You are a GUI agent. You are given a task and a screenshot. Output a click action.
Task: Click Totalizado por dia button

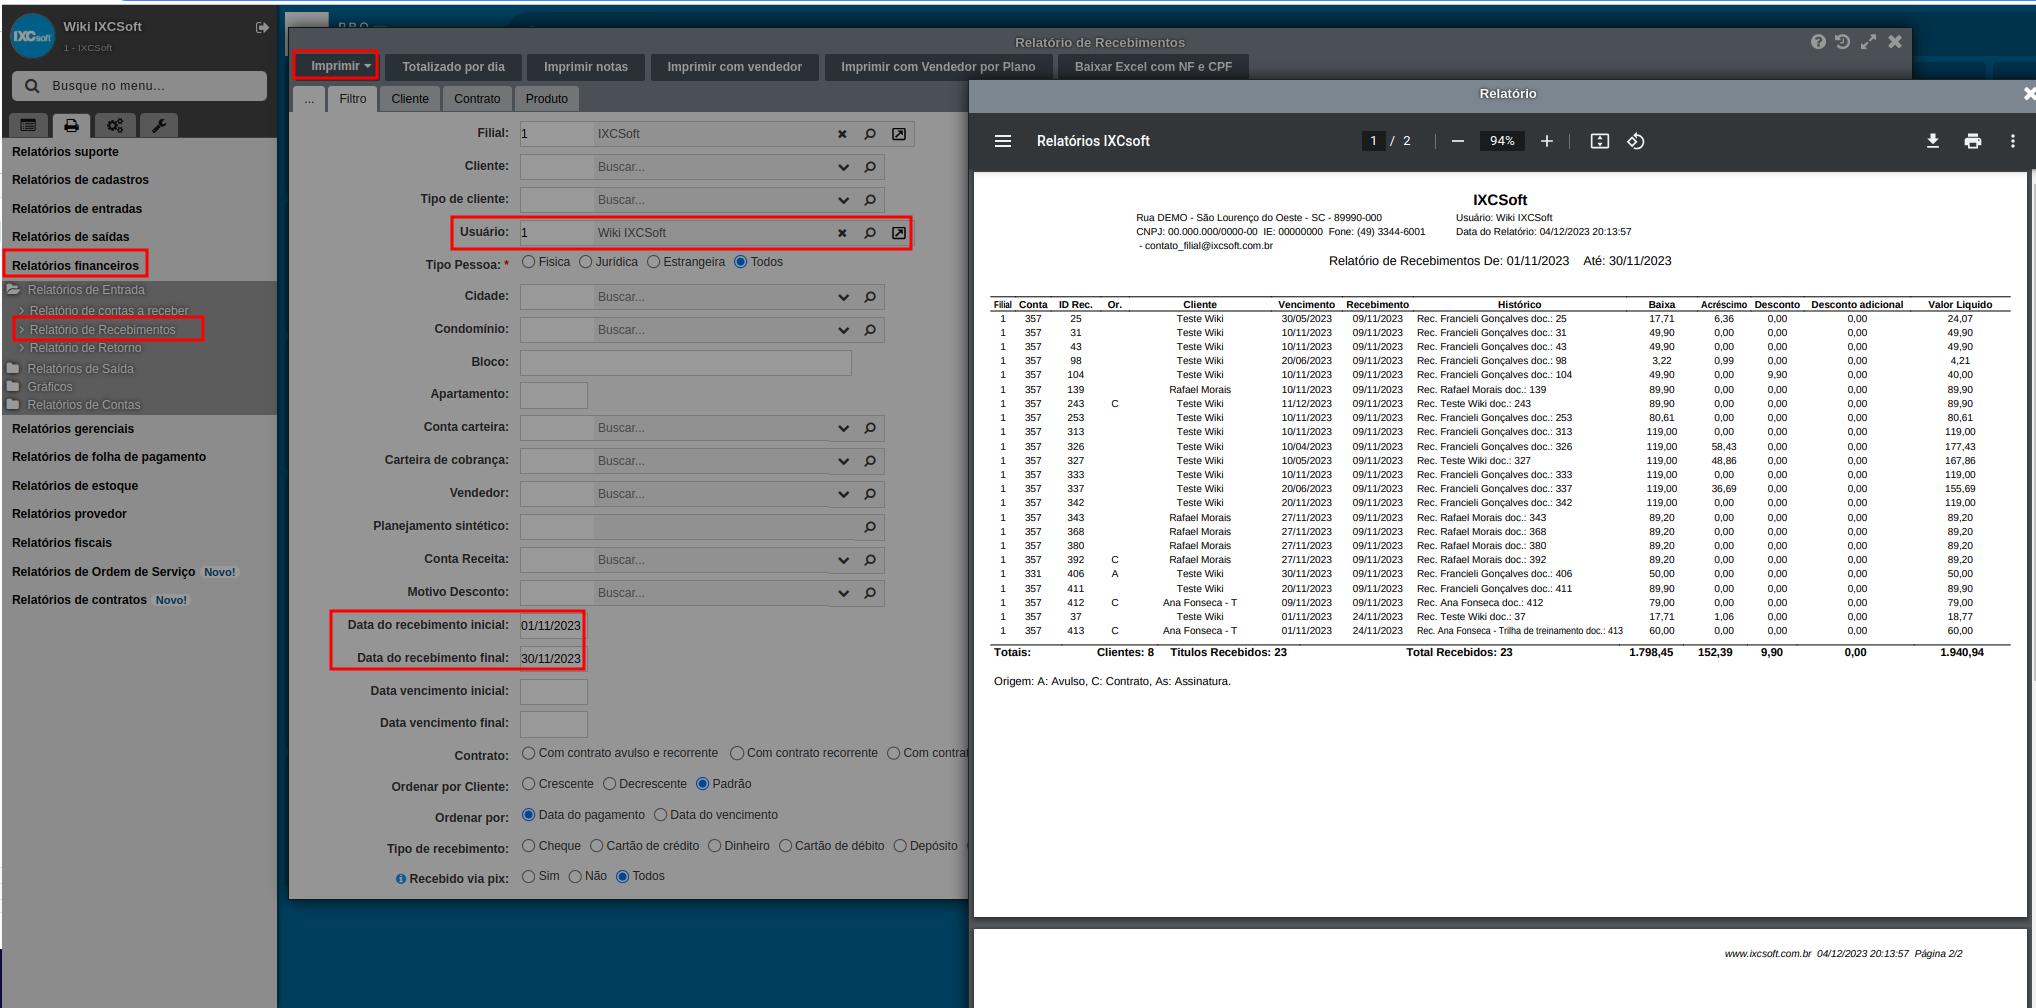click(x=453, y=67)
